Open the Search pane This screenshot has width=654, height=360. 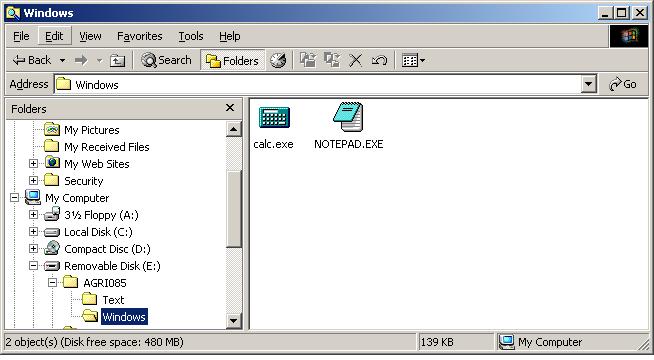point(166,60)
